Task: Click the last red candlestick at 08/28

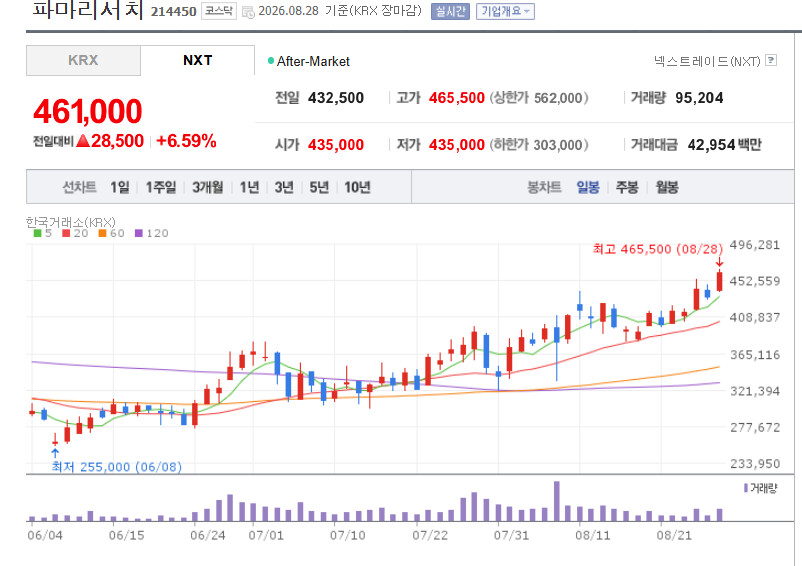Action: pos(720,281)
